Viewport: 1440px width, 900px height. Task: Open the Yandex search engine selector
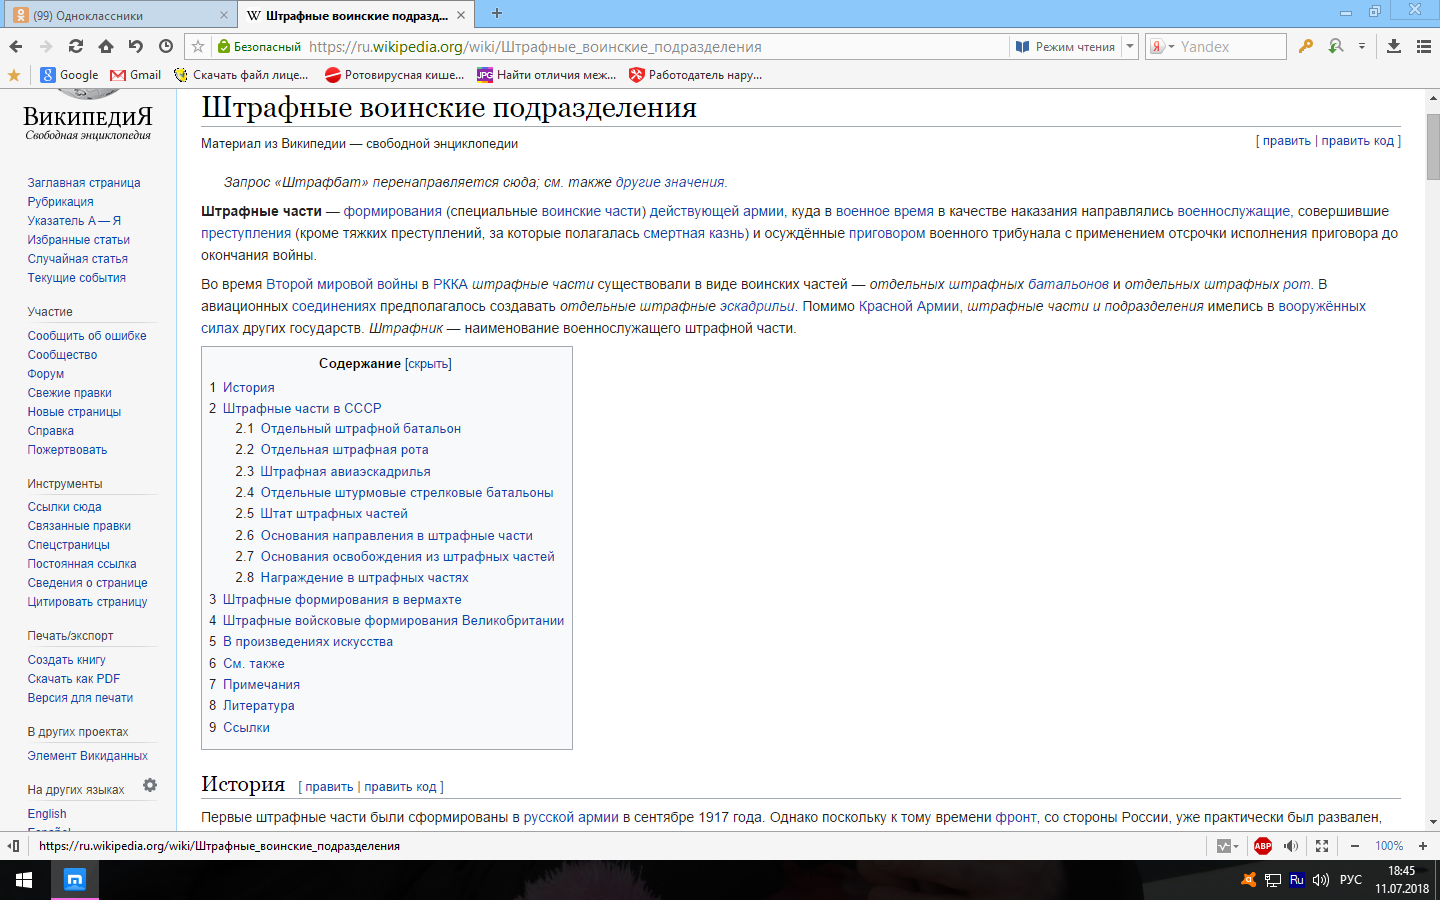point(1161,46)
